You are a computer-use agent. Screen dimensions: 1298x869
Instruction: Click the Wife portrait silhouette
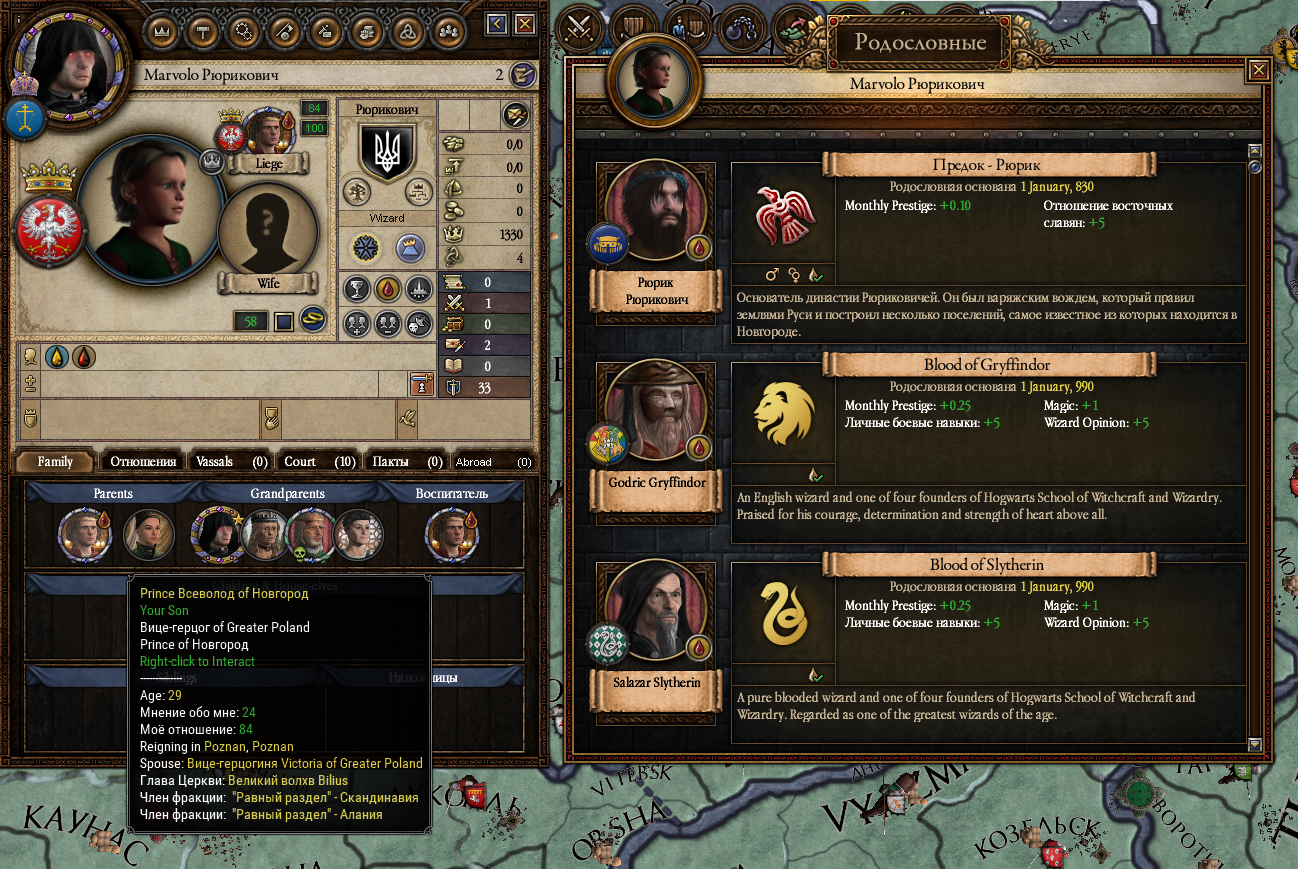[267, 231]
